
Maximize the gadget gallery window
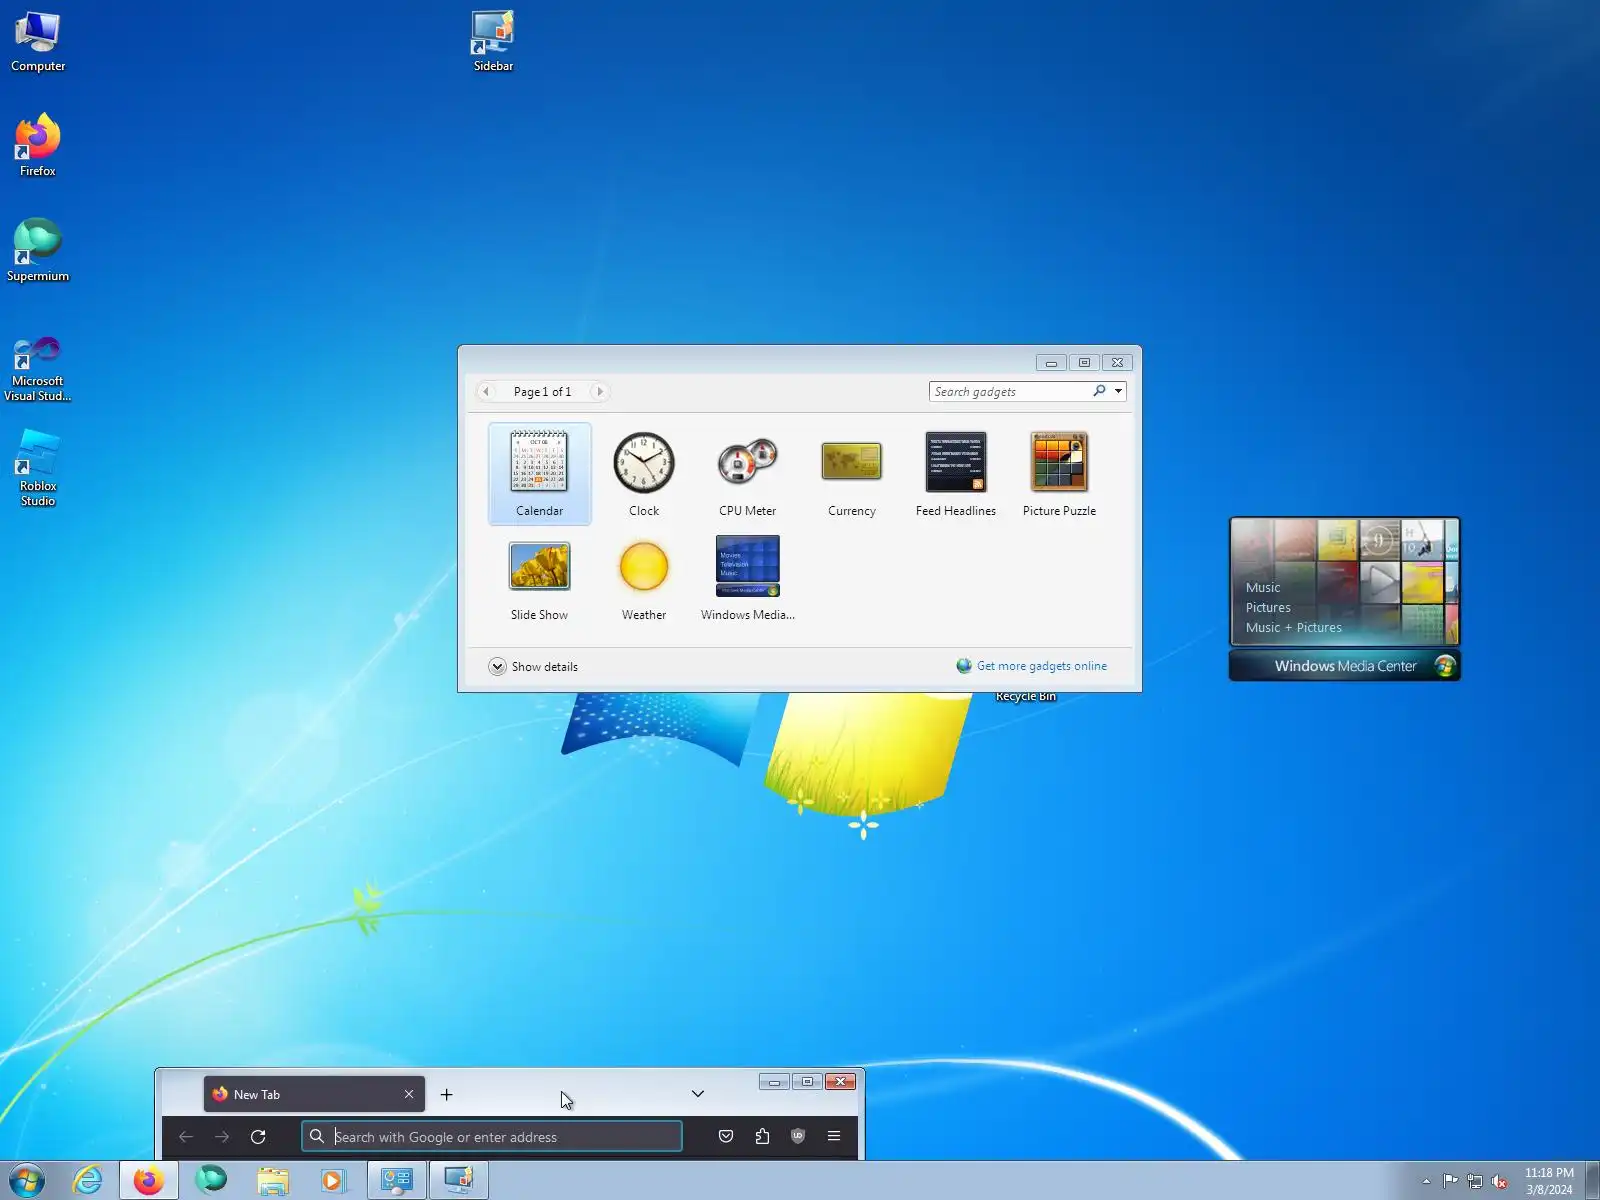[1084, 362]
